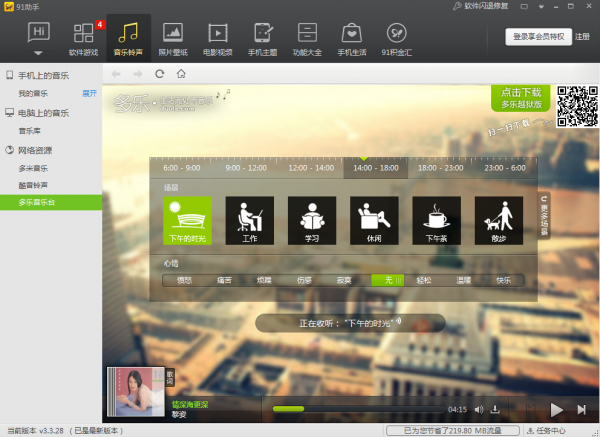Image resolution: width=600 pixels, height=437 pixels.
Task: Open the Hi message center icon
Action: click(x=39, y=32)
